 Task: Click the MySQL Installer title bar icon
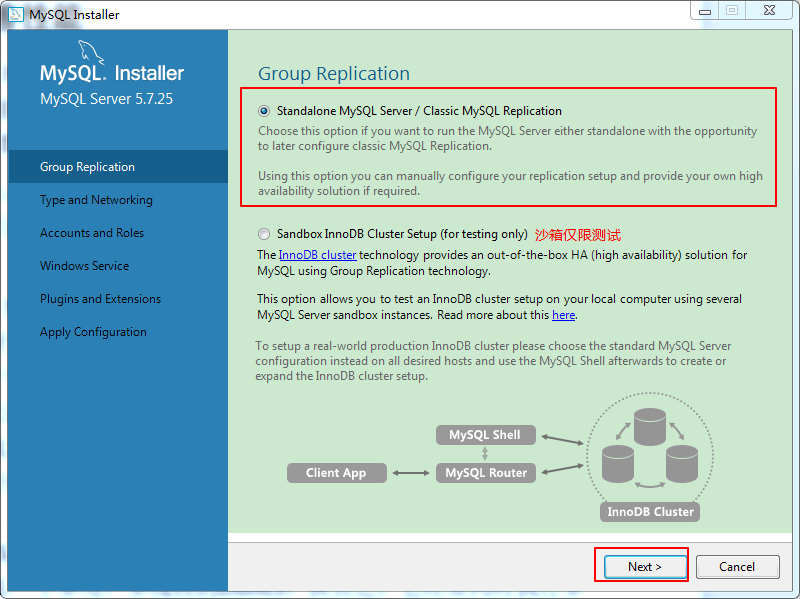click(x=15, y=14)
